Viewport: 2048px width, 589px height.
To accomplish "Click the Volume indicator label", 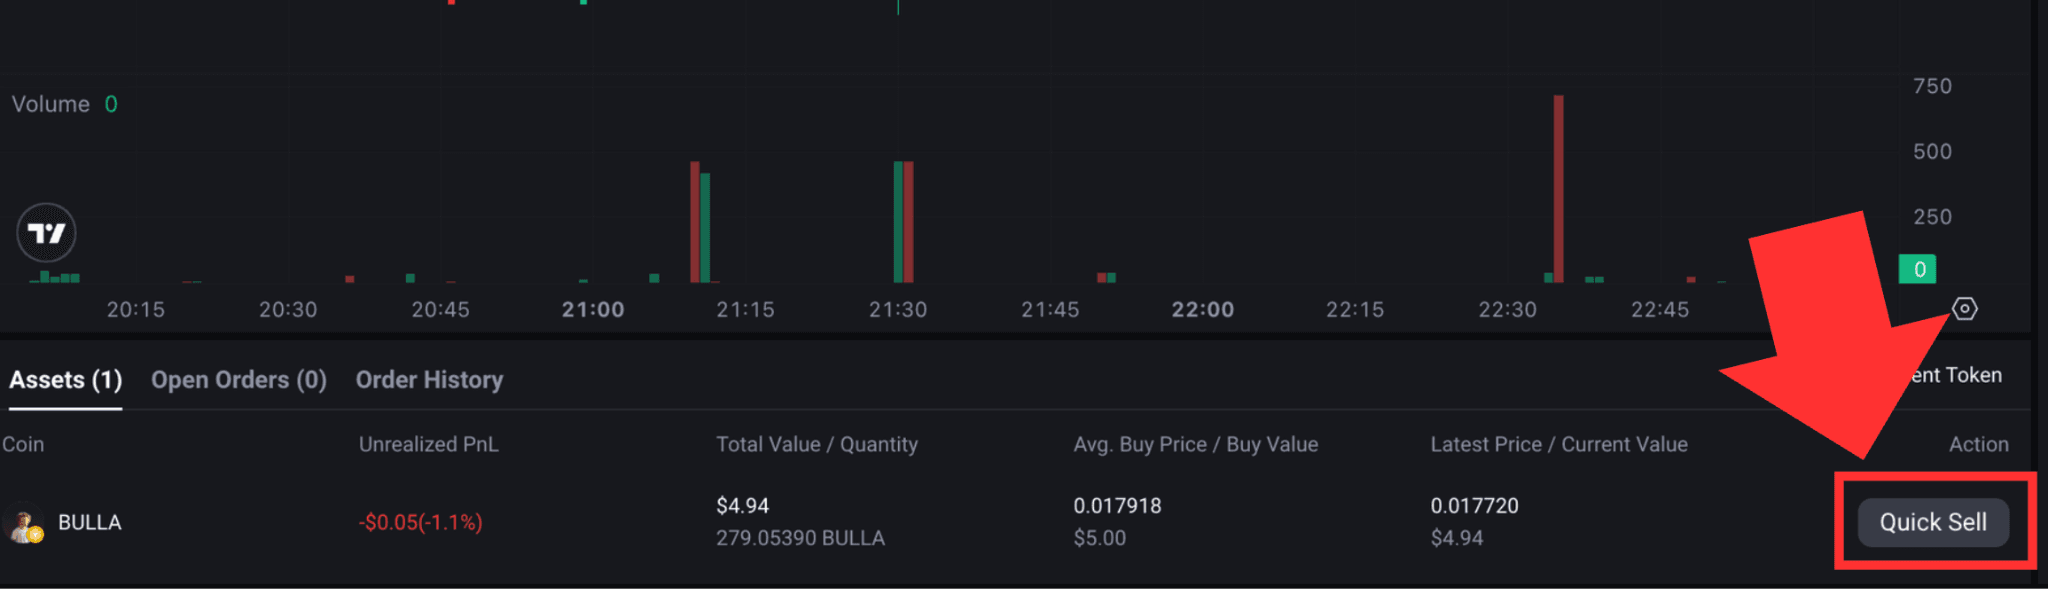I will (51, 104).
